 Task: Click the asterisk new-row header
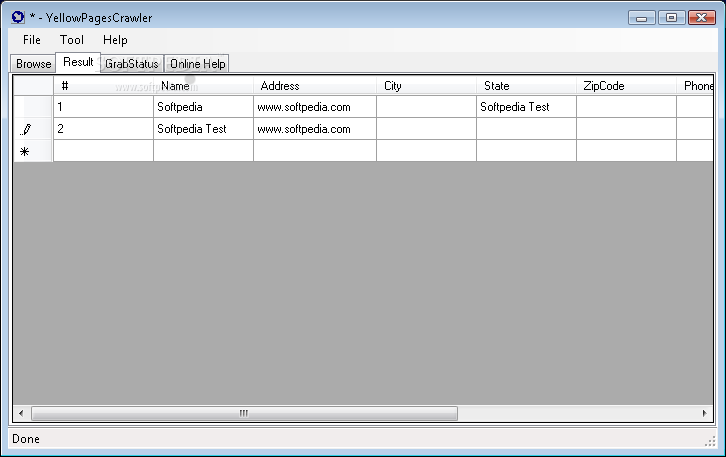tap(33, 151)
